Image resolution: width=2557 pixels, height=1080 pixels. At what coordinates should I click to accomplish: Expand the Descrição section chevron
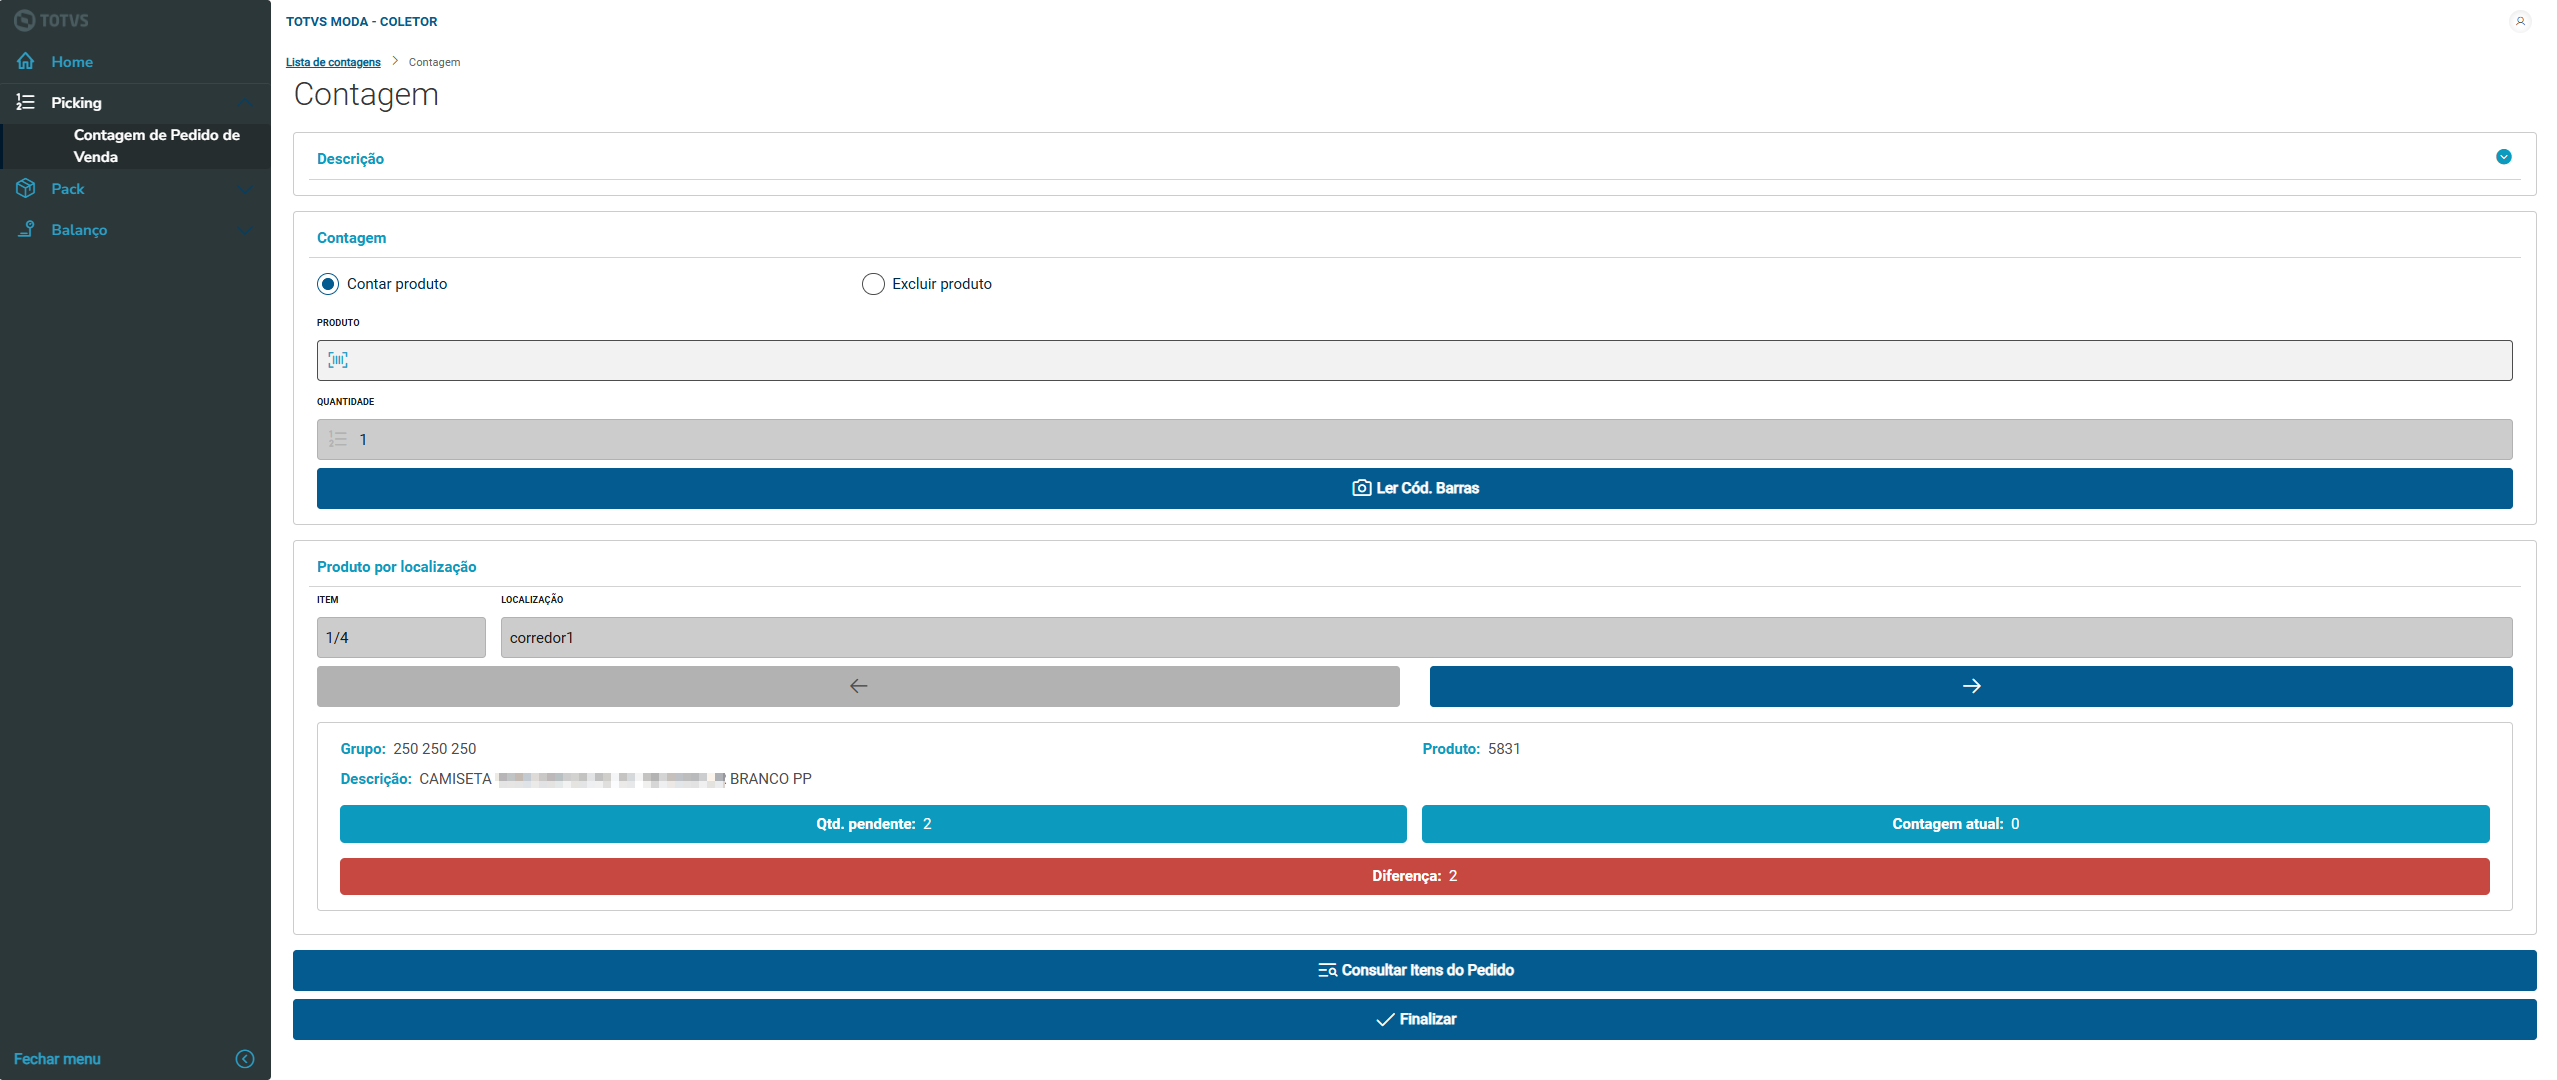point(2503,157)
